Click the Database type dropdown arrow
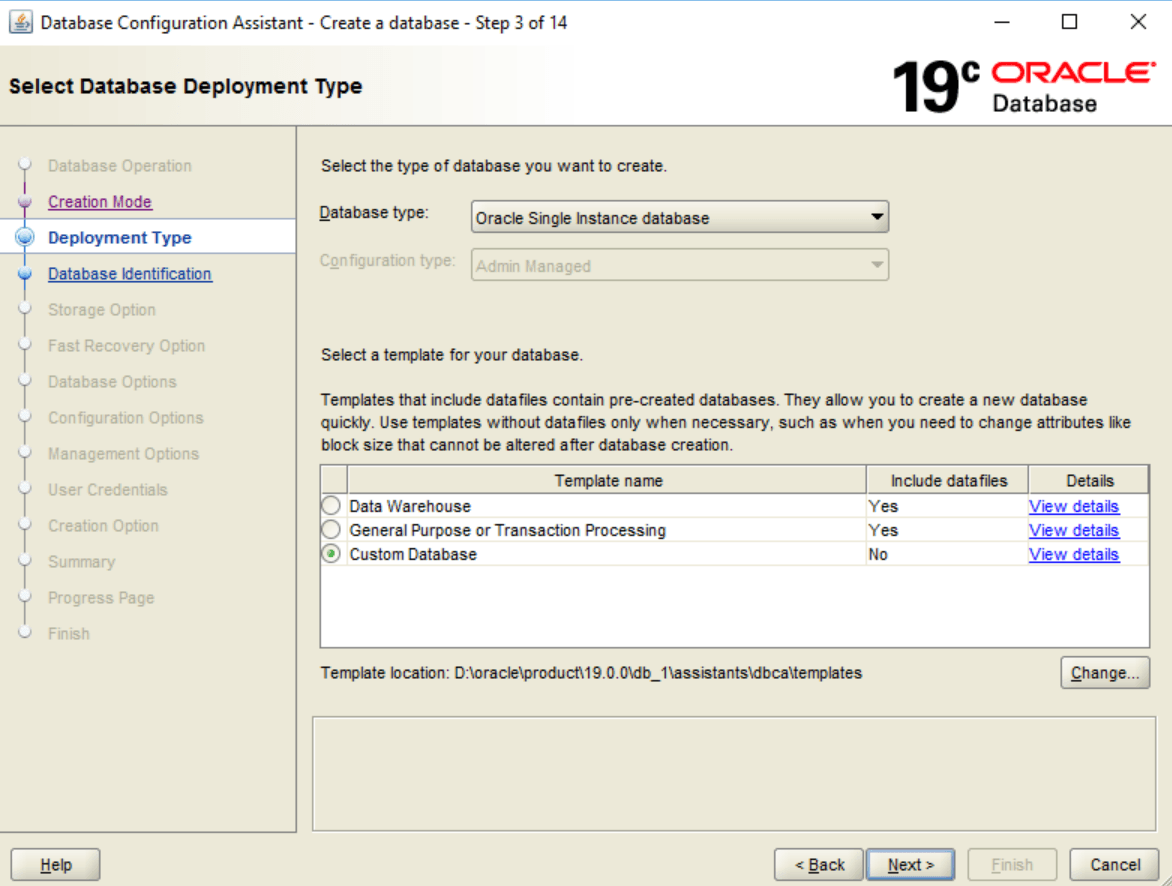This screenshot has width=1172, height=886. (877, 217)
